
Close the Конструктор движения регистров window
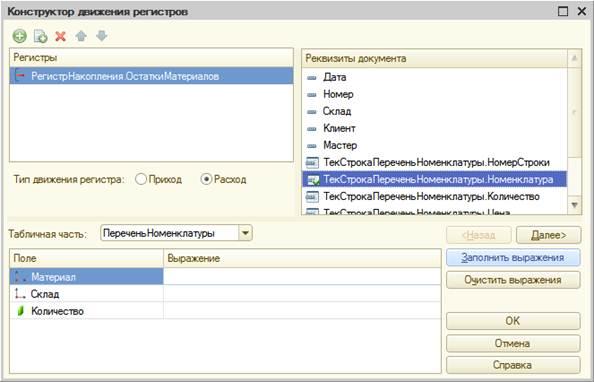pos(581,11)
